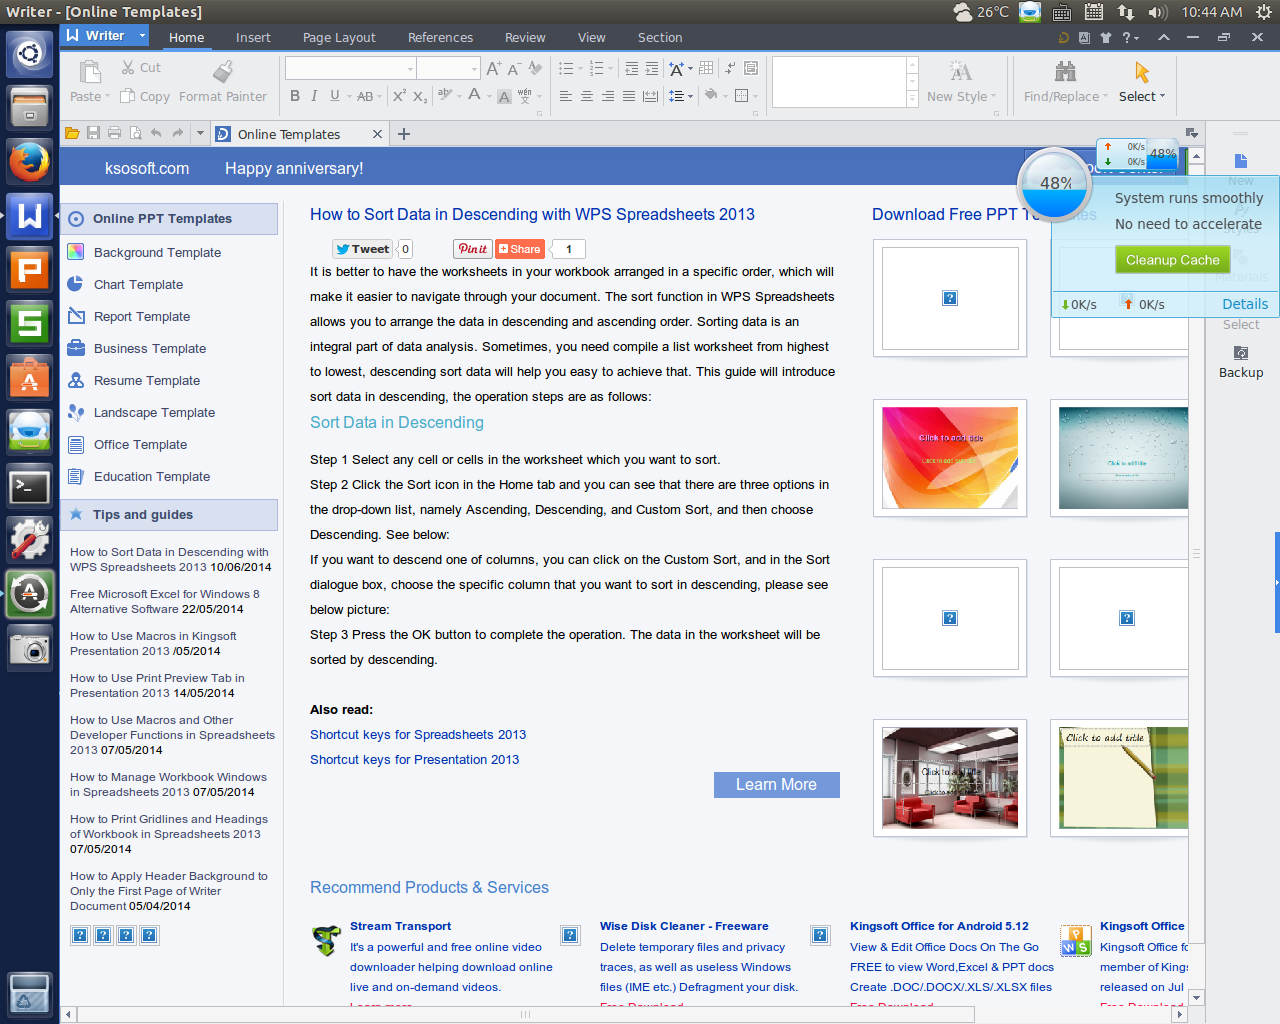Toggle Bold formatting
Image resolution: width=1280 pixels, height=1024 pixels.
point(295,96)
